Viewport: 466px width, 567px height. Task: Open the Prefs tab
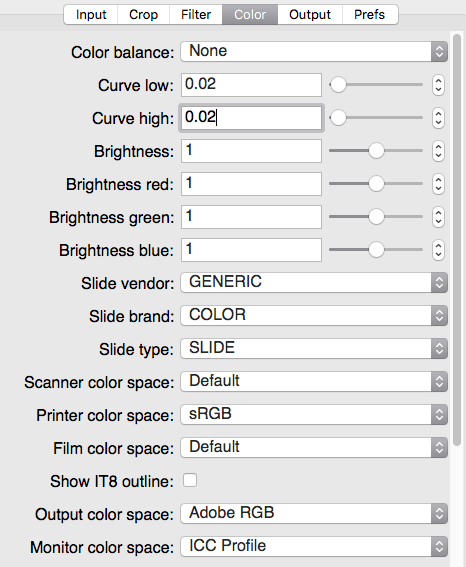(369, 14)
